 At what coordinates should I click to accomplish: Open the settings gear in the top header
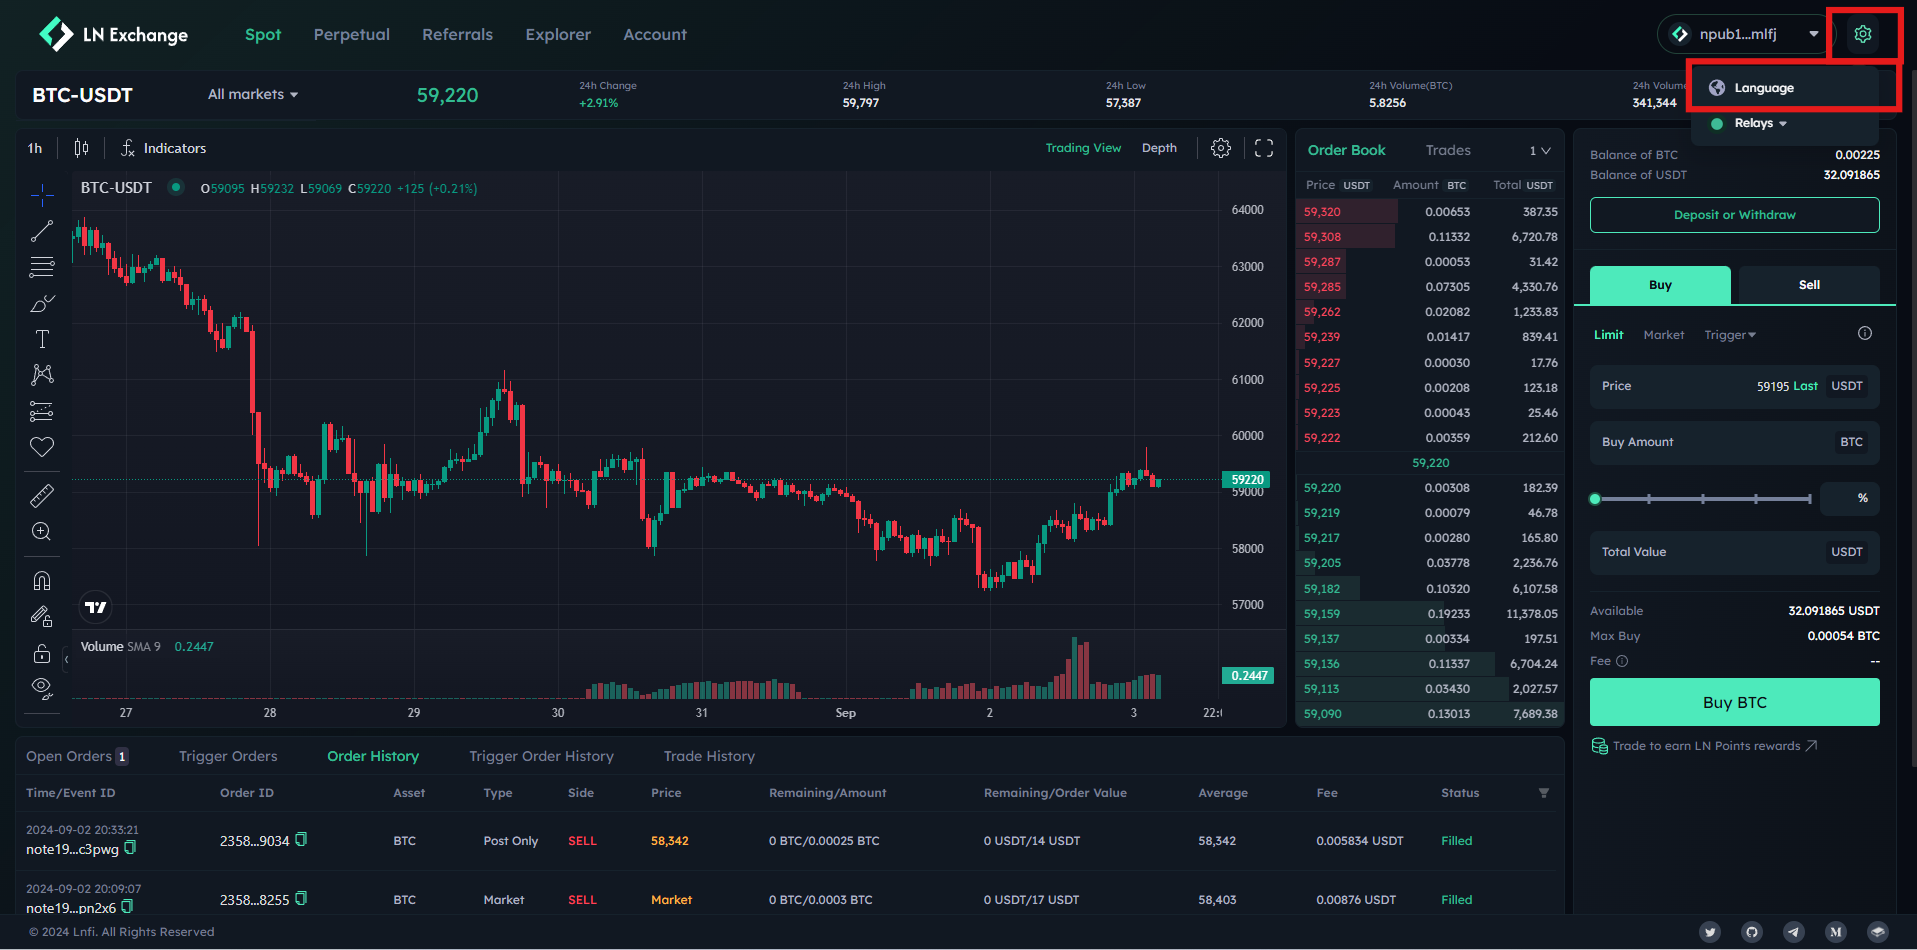1862,34
